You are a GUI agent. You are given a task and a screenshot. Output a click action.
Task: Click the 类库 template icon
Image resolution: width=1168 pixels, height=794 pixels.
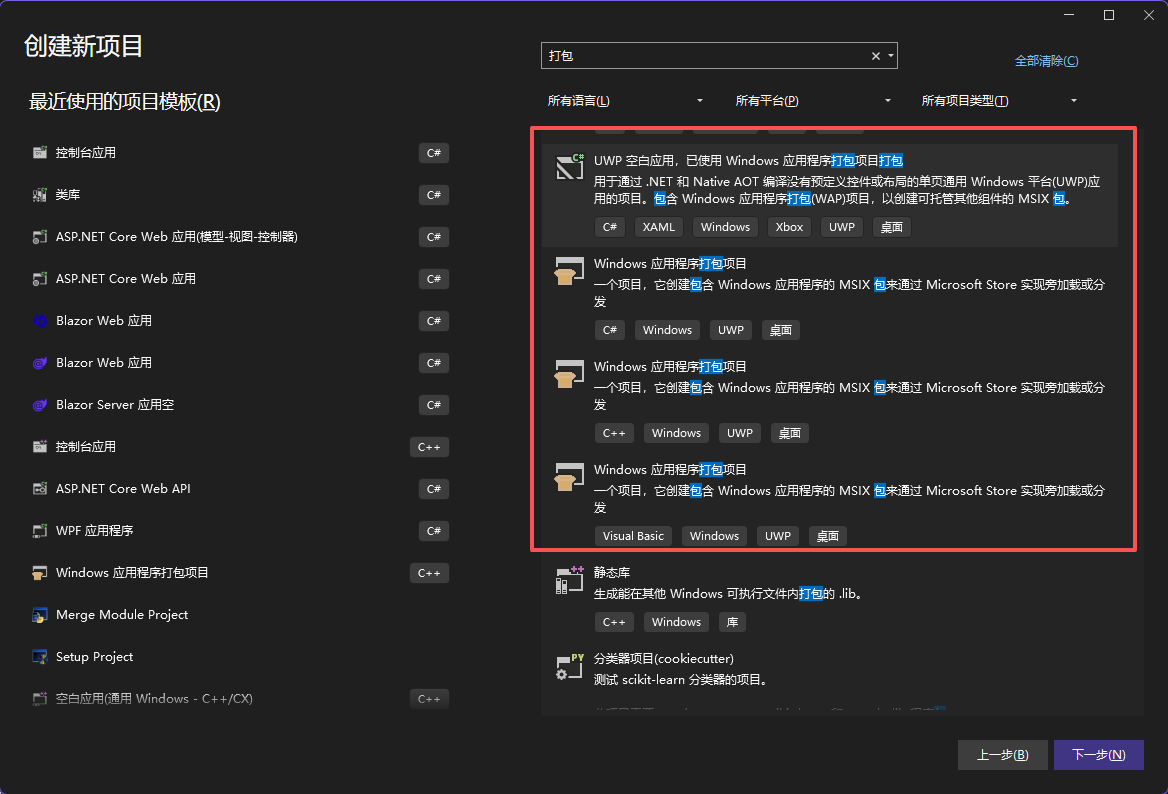39,194
